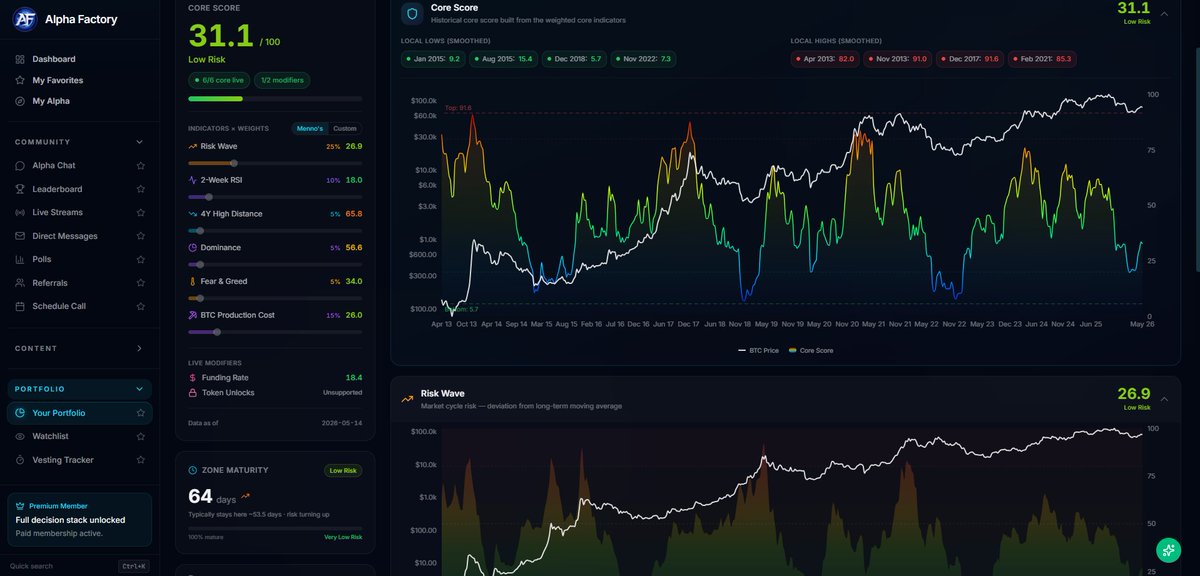Screen dimensions: 1200x576
Task: Click the Fear & Greed thermometer icon
Action: (193, 281)
